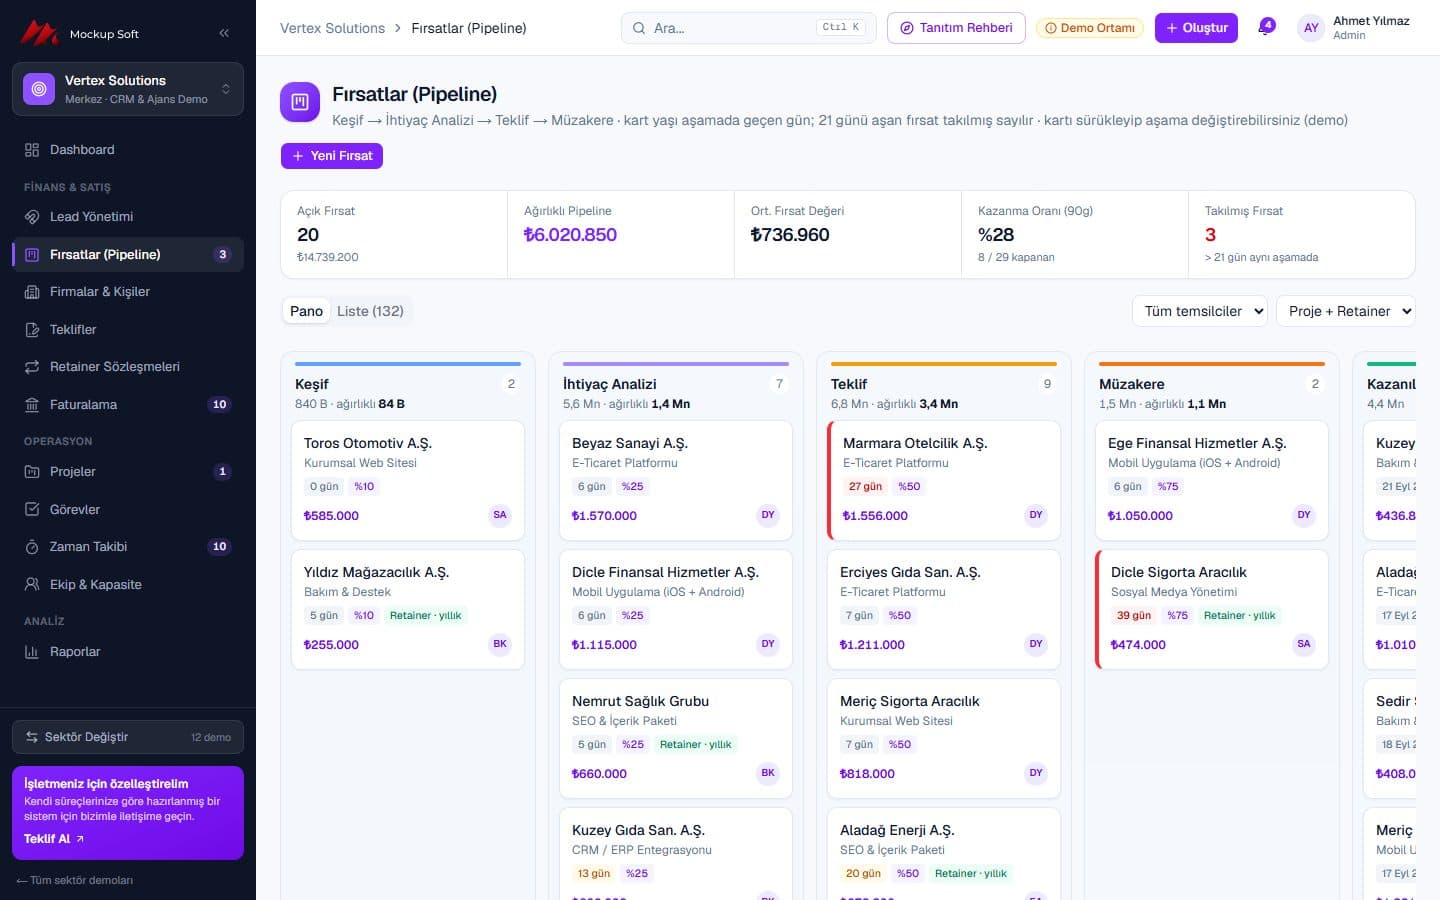
Task: Open Ege Finansal Hizmetler A.Ş. card
Action: click(1212, 480)
